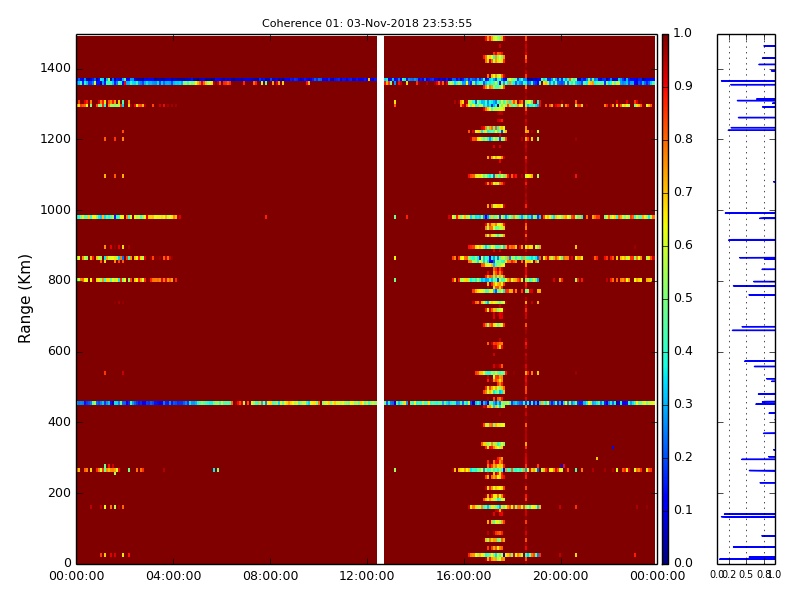
Task: Click the colorbar 0.6 tick label
Action: point(683,245)
